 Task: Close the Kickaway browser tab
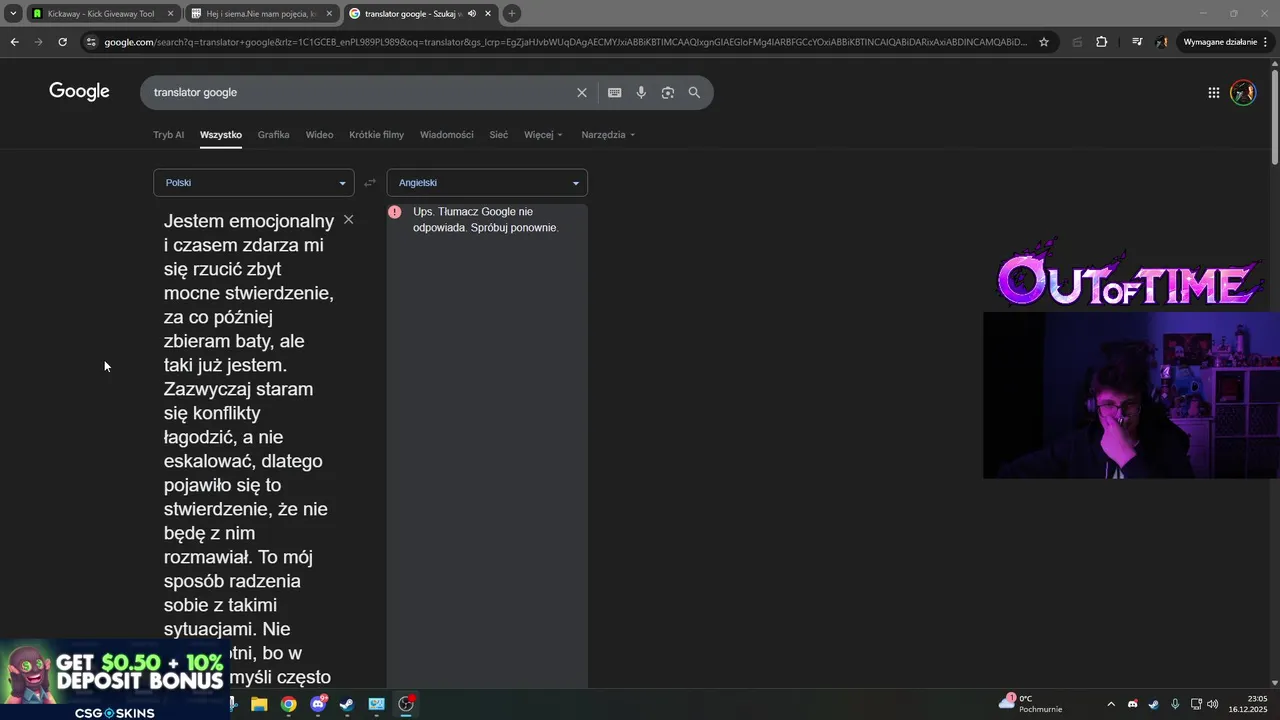[170, 14]
